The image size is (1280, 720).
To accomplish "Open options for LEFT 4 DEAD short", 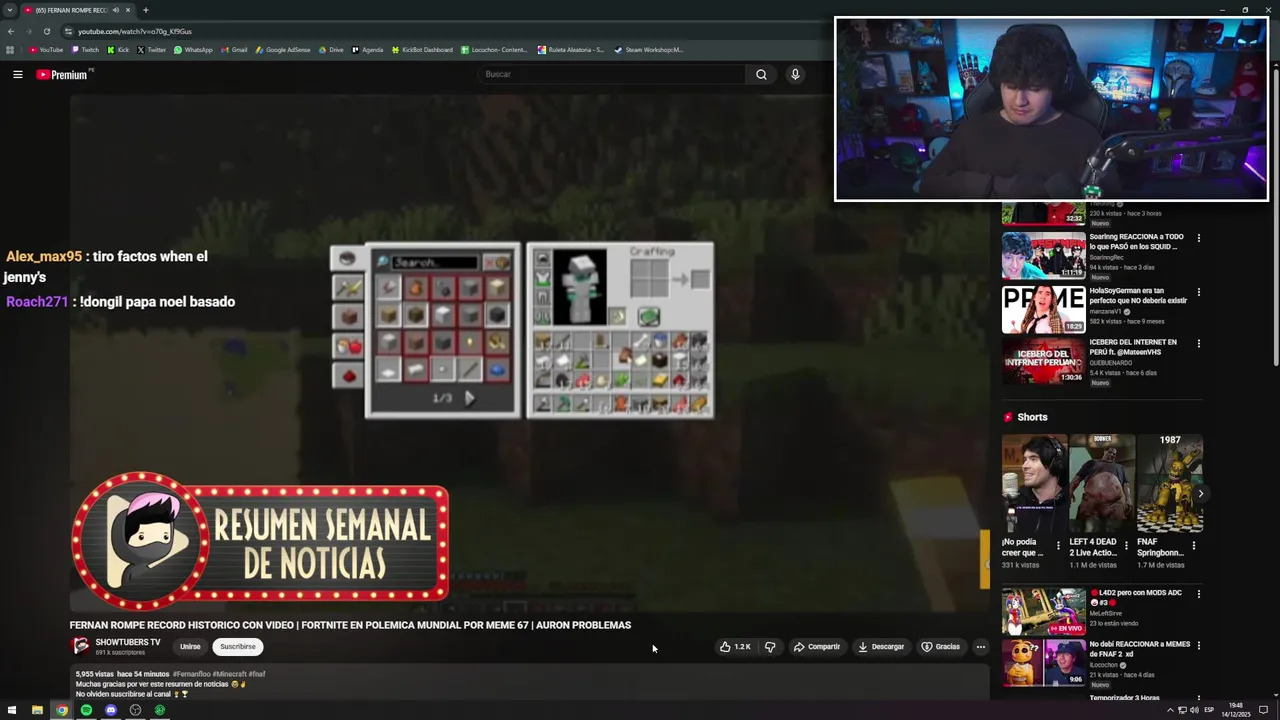I will 1126,546.
